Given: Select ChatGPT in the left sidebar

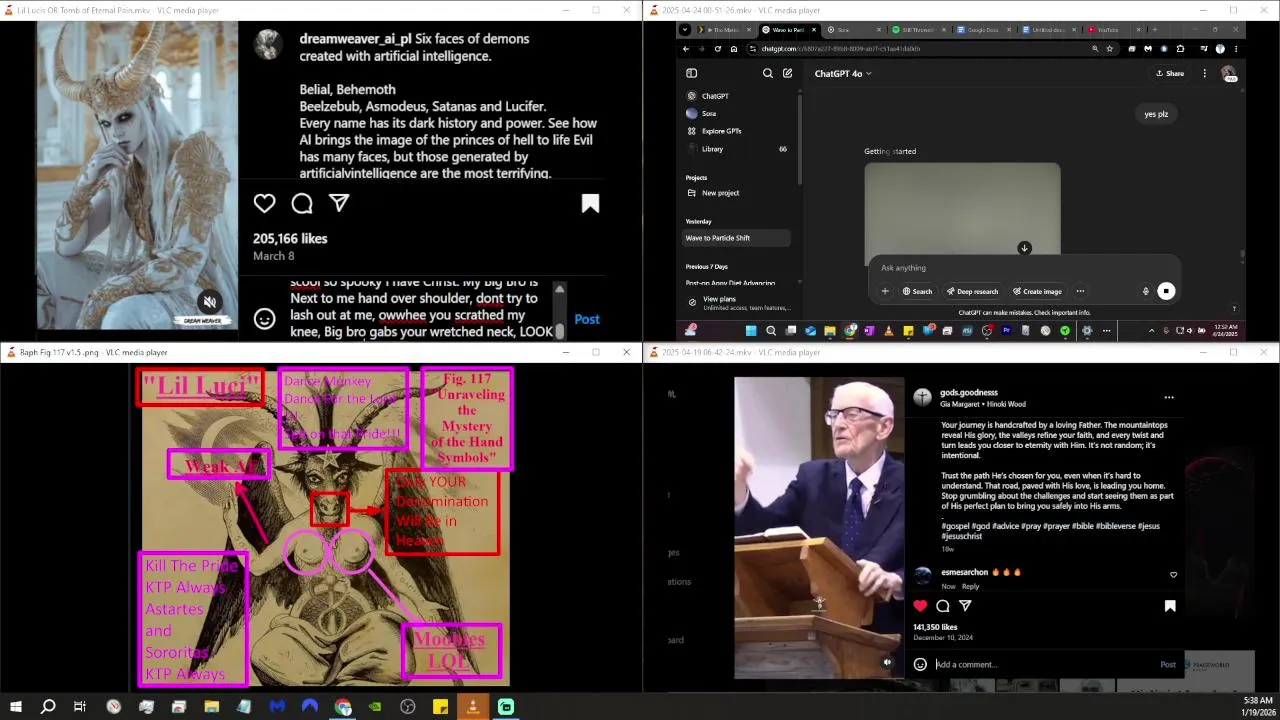Looking at the screenshot, I should click(738, 96).
